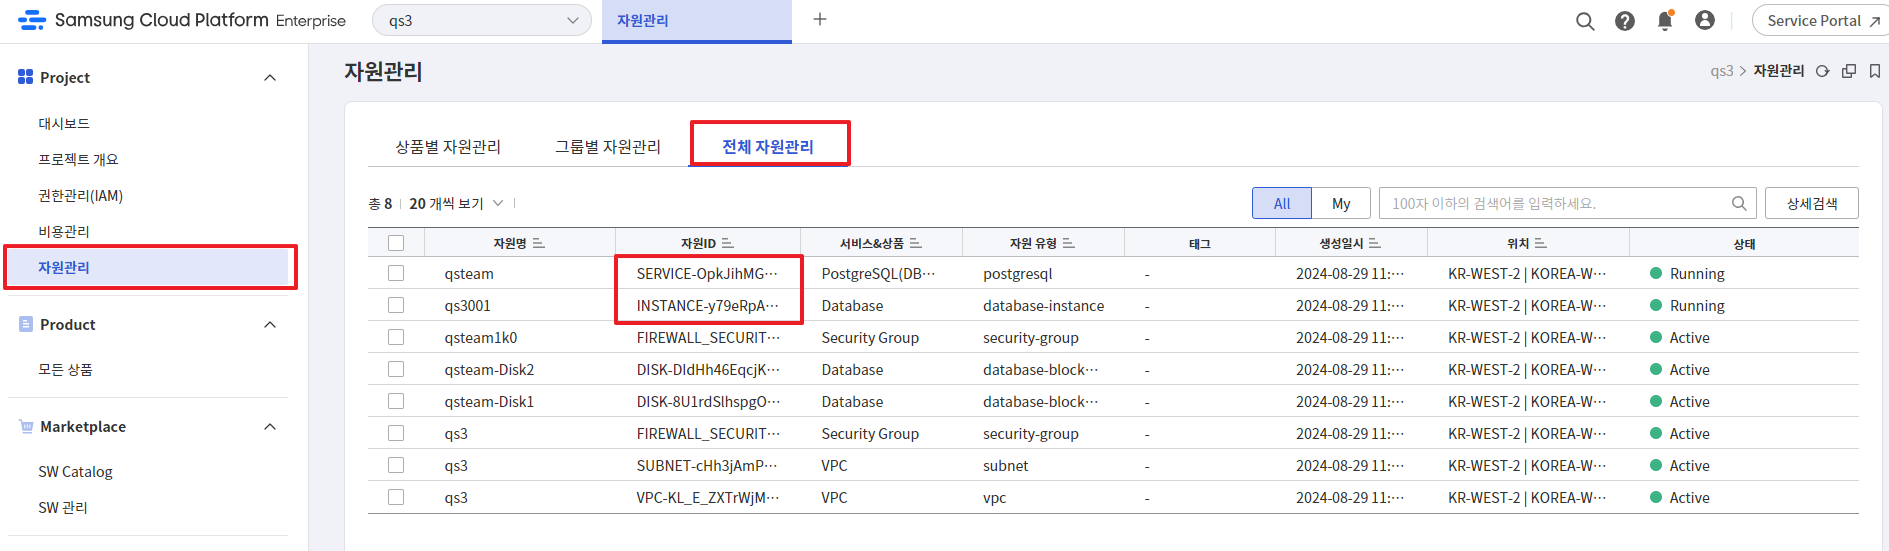Click the search magnifier icon in header

pyautogui.click(x=1585, y=21)
